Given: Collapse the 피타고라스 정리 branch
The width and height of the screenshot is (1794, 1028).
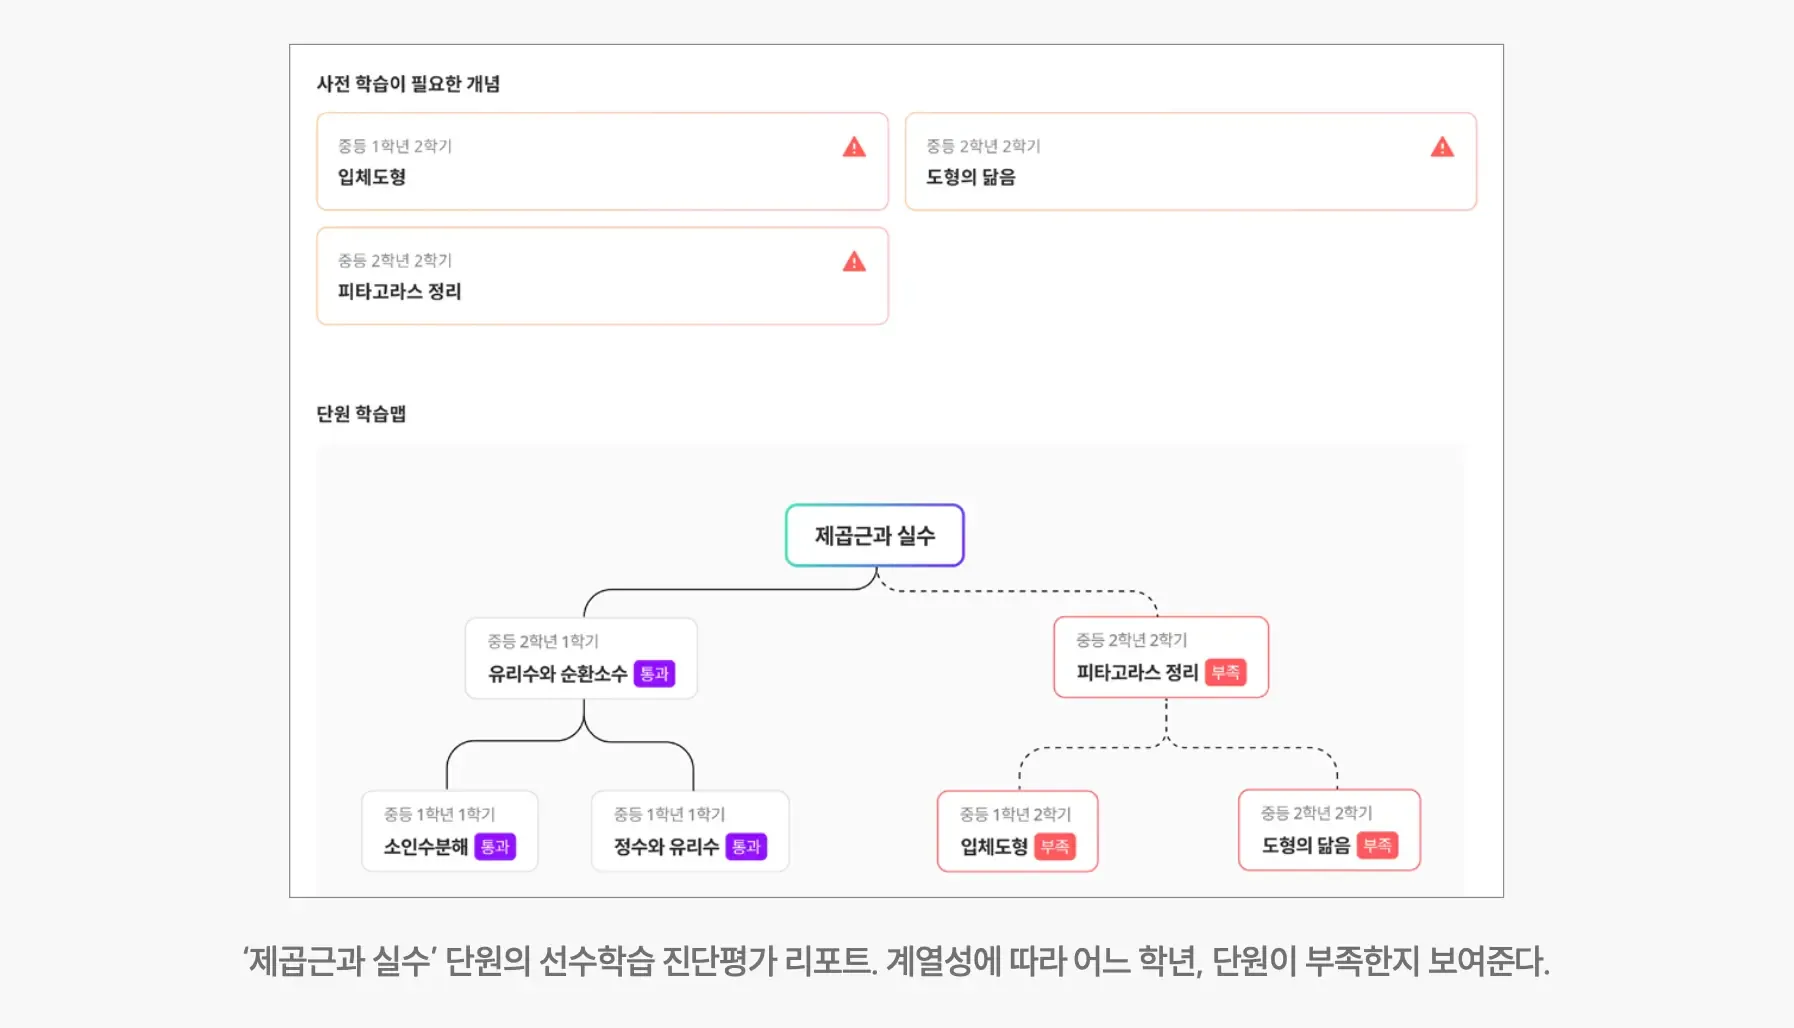Looking at the screenshot, I should (1160, 657).
